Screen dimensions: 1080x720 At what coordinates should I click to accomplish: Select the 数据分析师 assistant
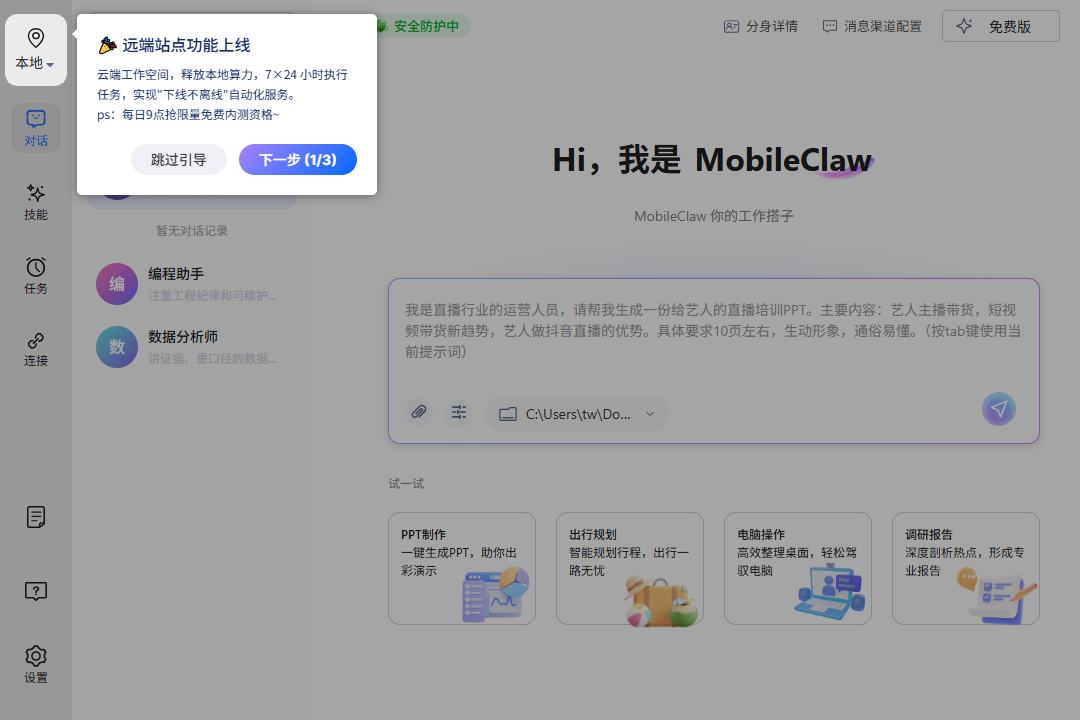pyautogui.click(x=192, y=347)
